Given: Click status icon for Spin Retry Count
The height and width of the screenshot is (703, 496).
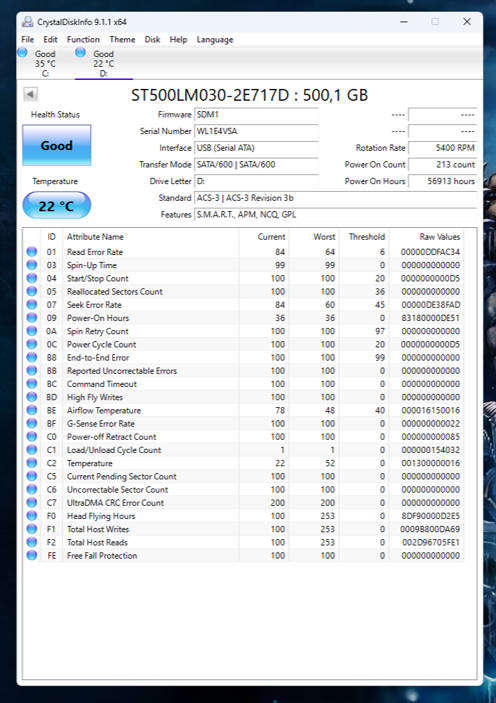Looking at the screenshot, I should pyautogui.click(x=31, y=331).
